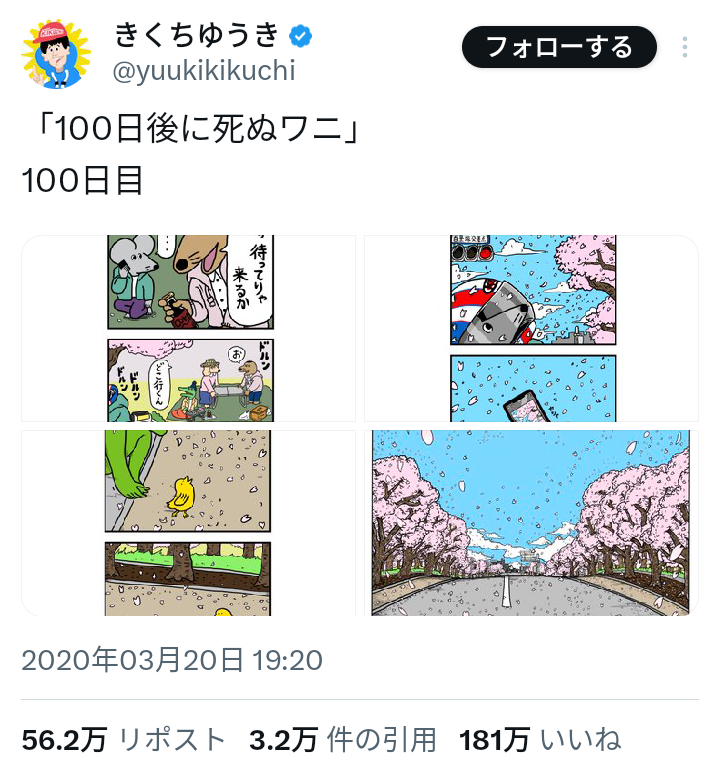View the 56.2万 リポスト list
The image size is (720, 776).
click(x=123, y=740)
